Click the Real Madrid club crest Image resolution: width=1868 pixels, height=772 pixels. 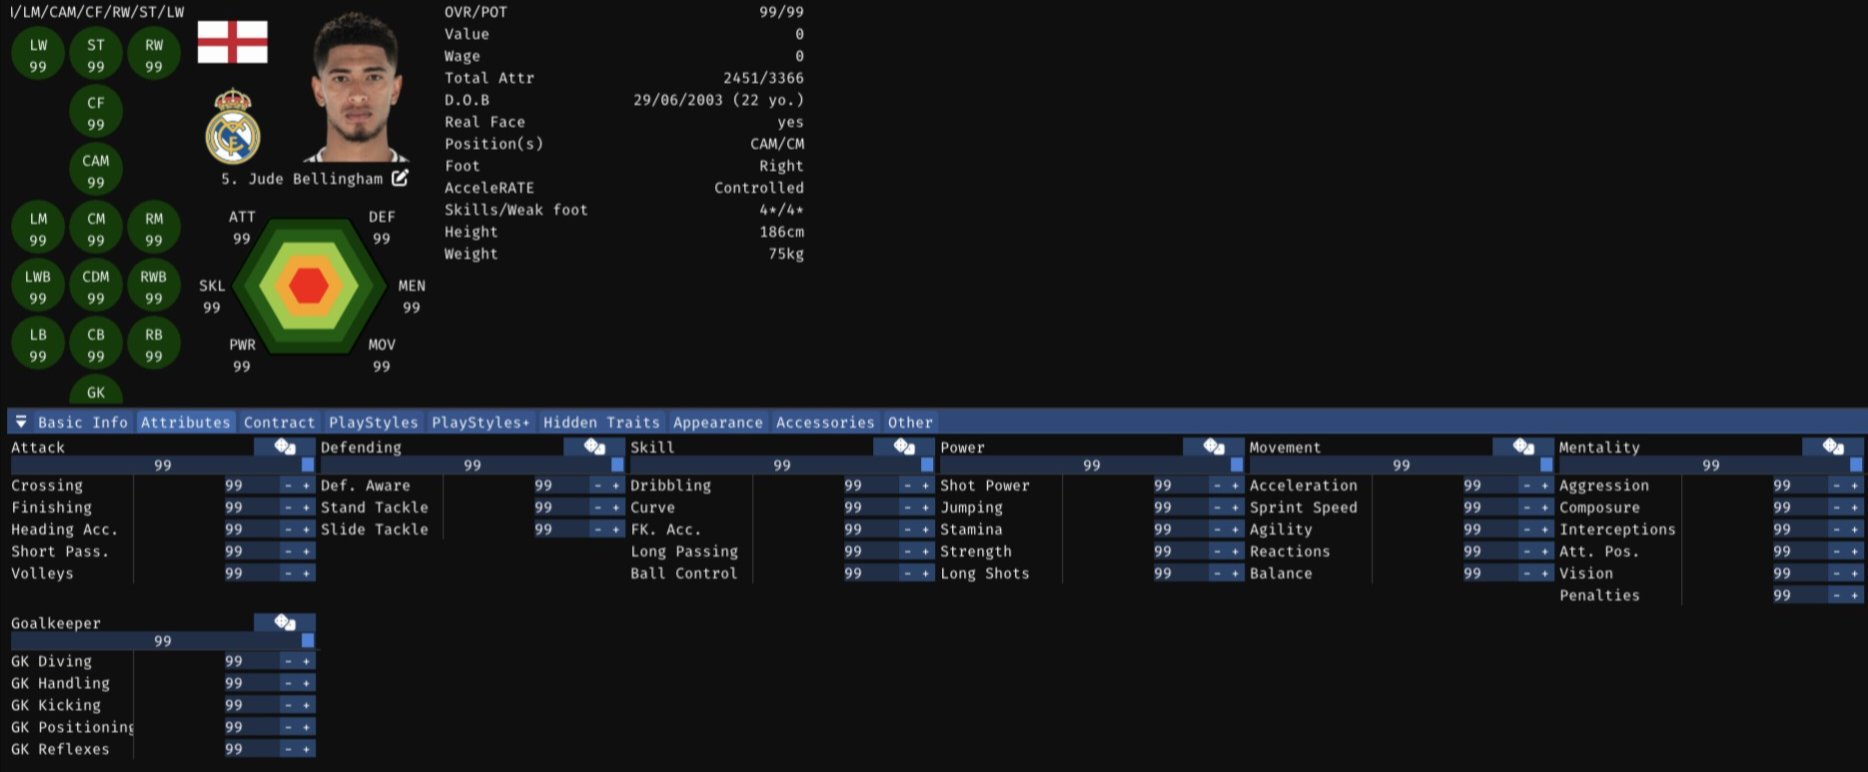click(233, 127)
